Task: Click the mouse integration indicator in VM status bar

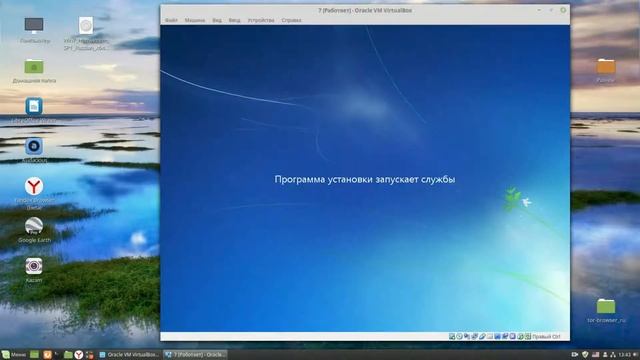Action: tap(520, 336)
